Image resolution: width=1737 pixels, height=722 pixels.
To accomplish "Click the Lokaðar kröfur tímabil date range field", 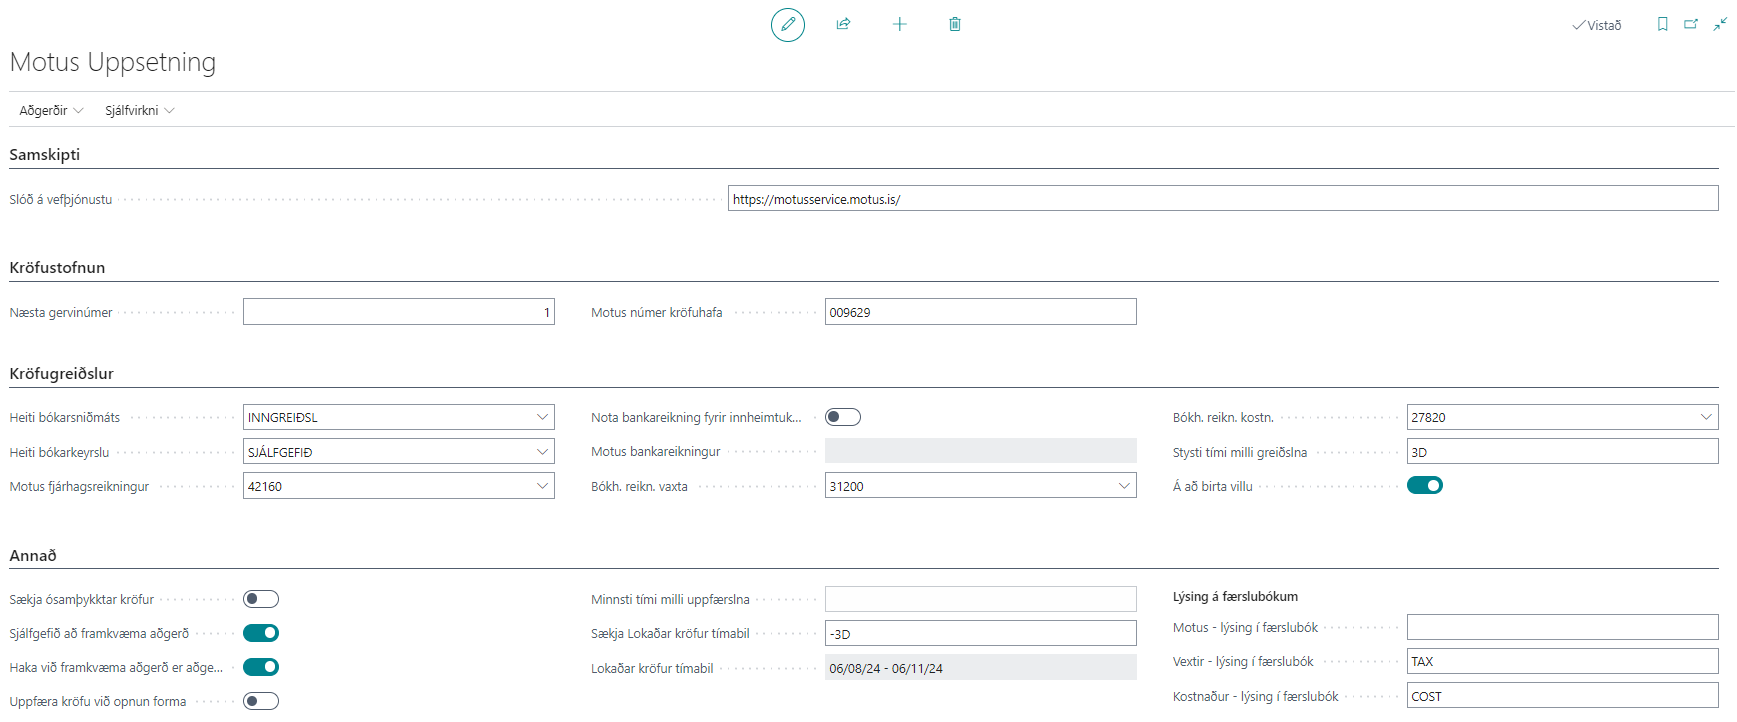I will point(981,668).
